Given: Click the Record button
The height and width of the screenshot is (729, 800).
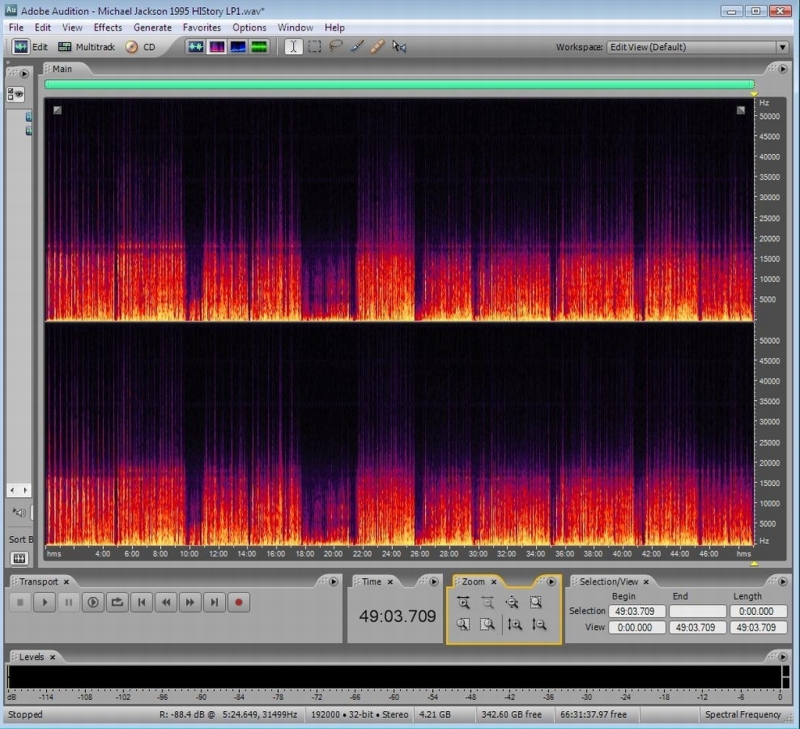Looking at the screenshot, I should click(x=238, y=602).
